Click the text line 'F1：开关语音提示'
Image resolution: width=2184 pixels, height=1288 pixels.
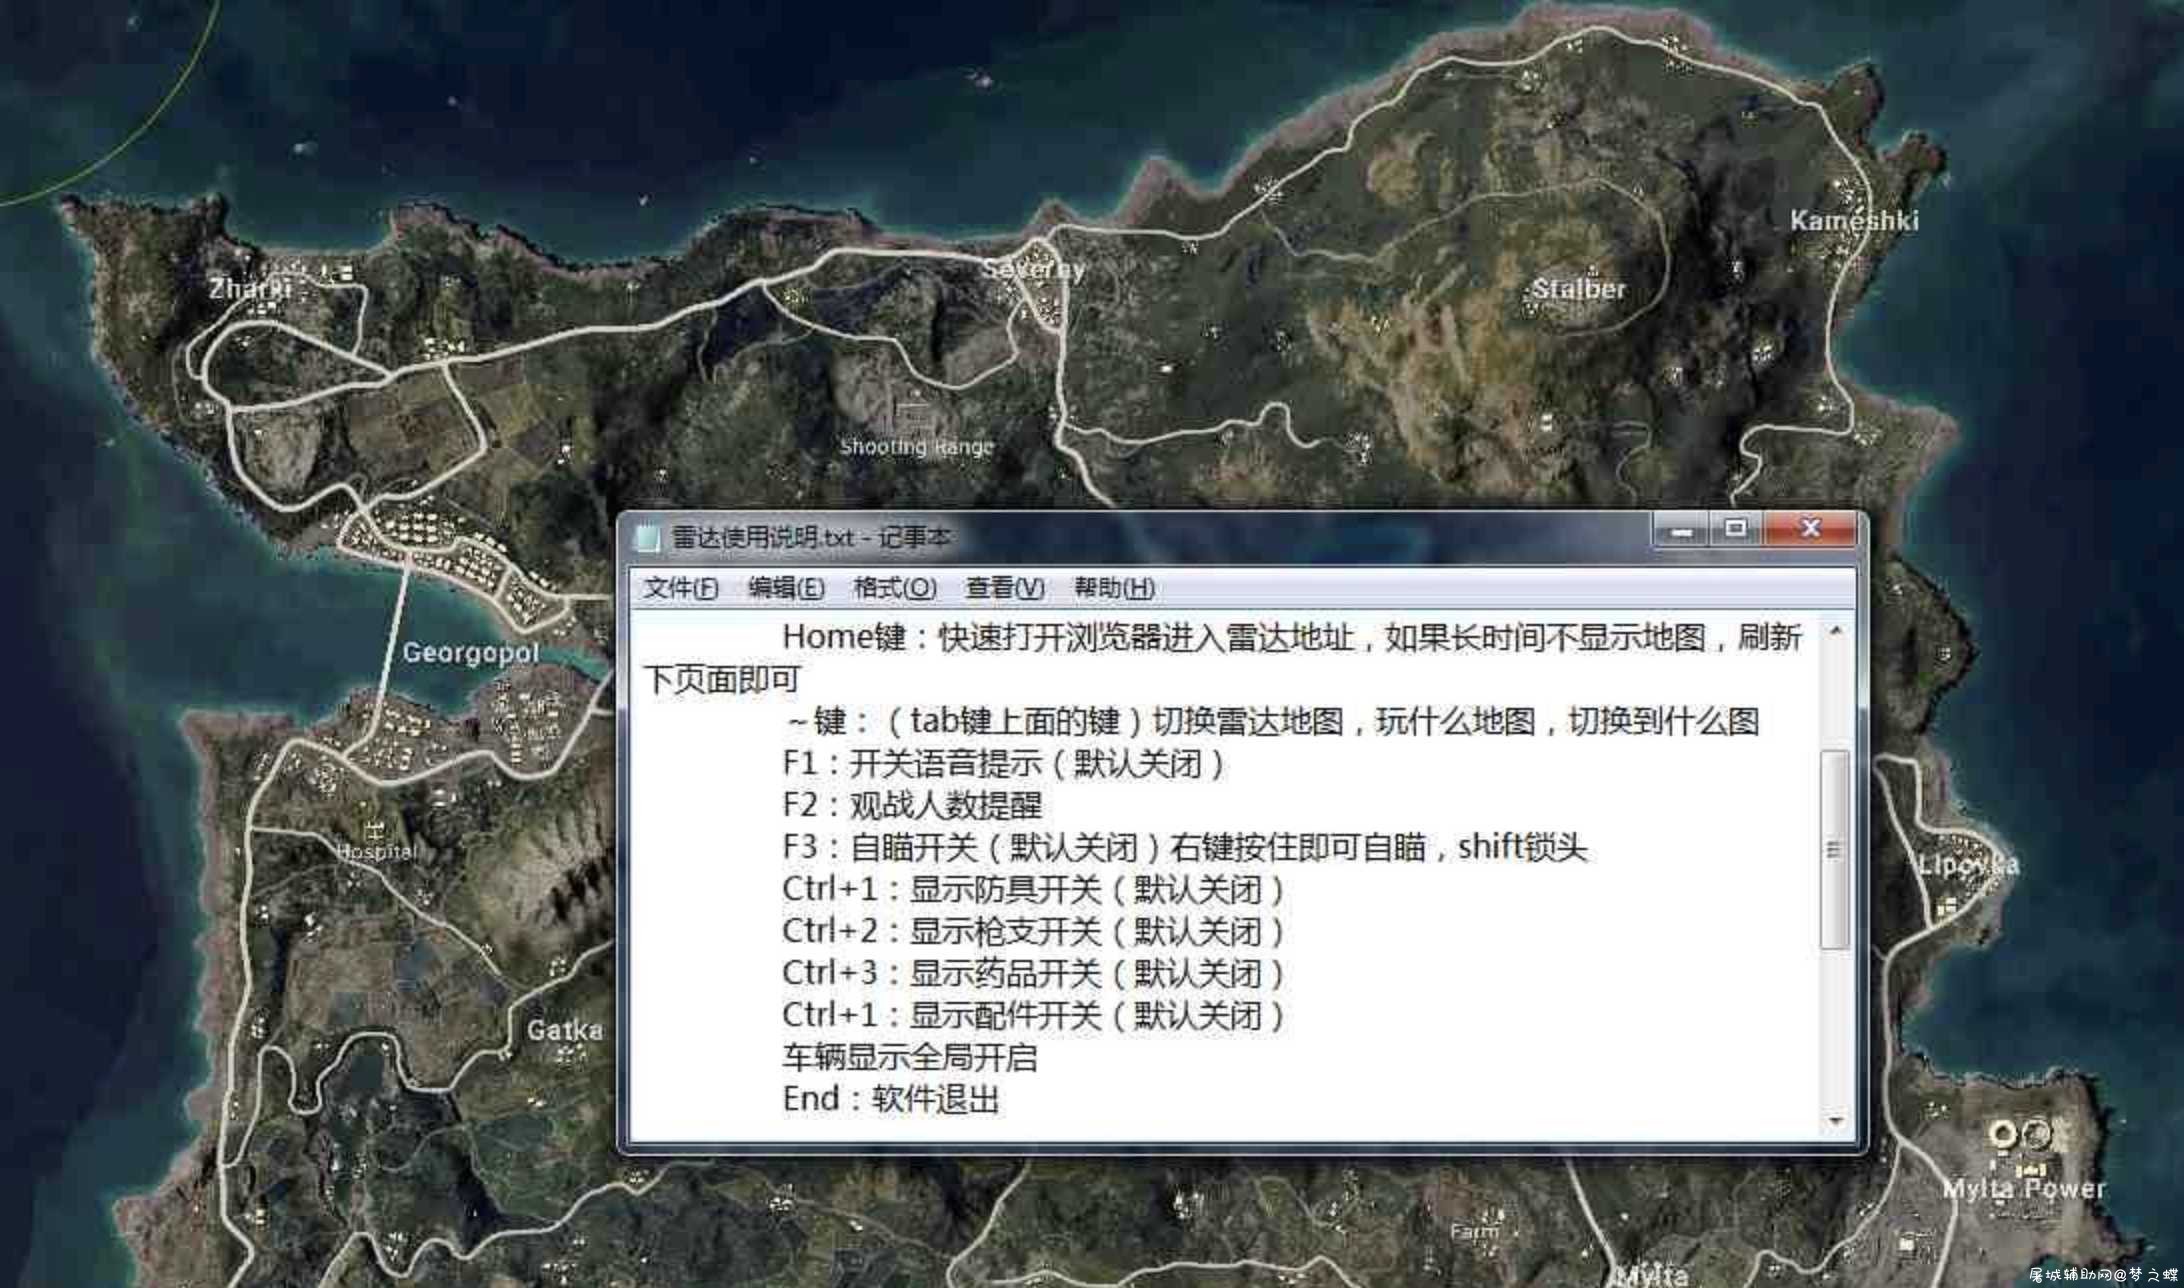pyautogui.click(x=1003, y=764)
